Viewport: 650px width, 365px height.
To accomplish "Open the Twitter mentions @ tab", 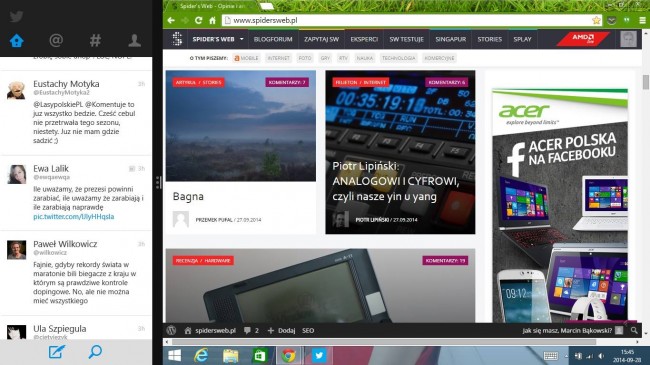I will point(56,40).
